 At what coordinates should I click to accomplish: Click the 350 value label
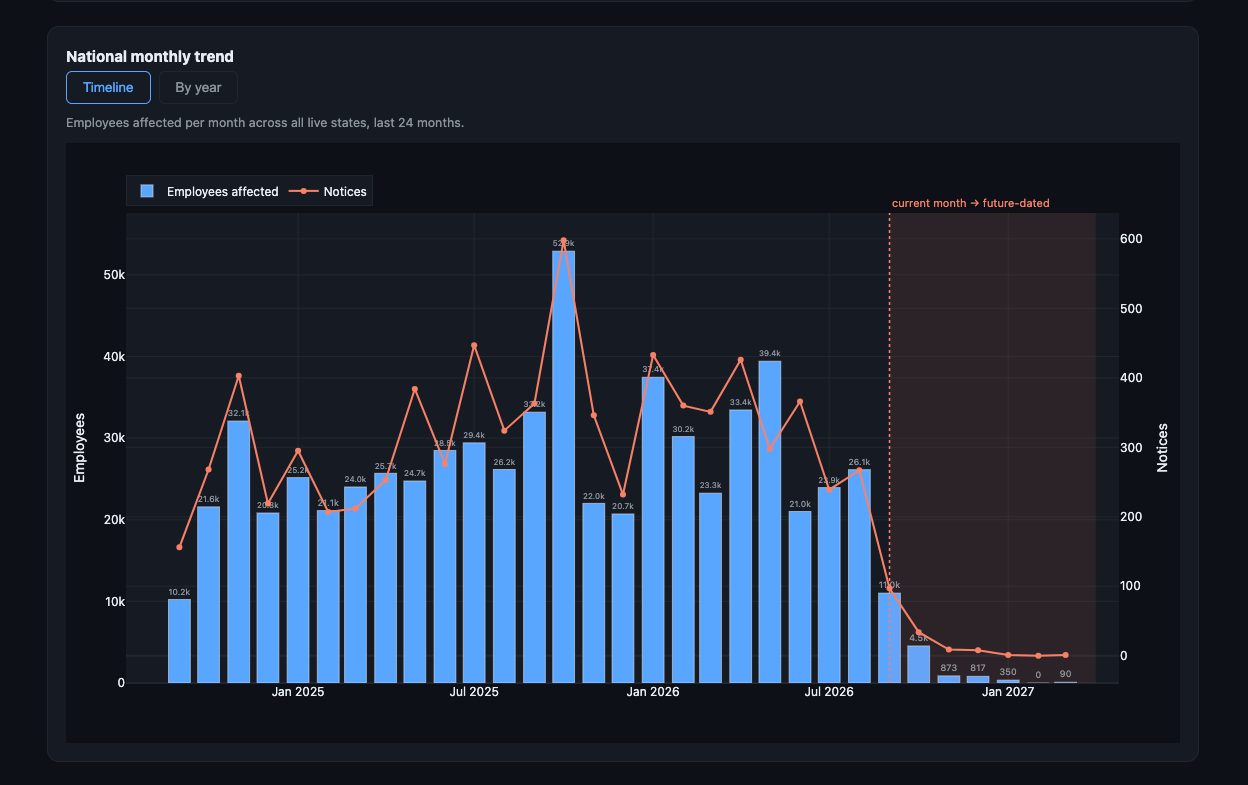(1008, 672)
